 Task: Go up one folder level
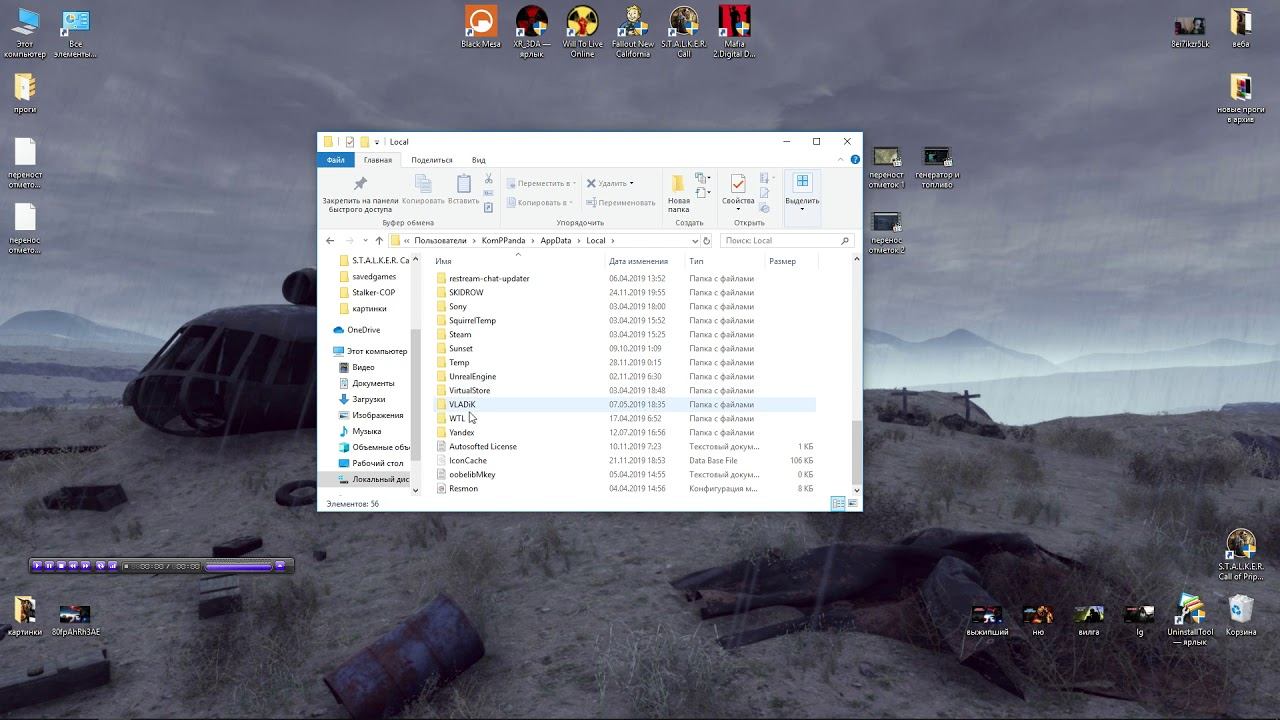coord(379,240)
